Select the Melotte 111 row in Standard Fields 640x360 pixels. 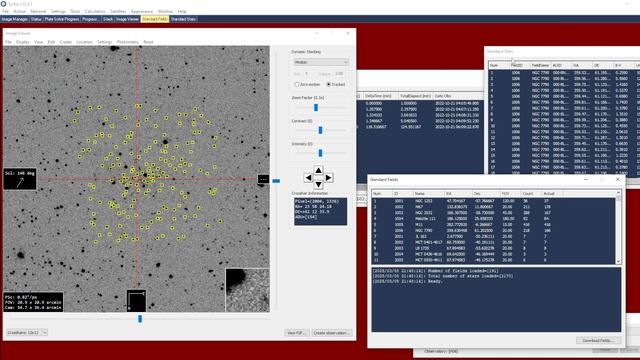coord(494,219)
